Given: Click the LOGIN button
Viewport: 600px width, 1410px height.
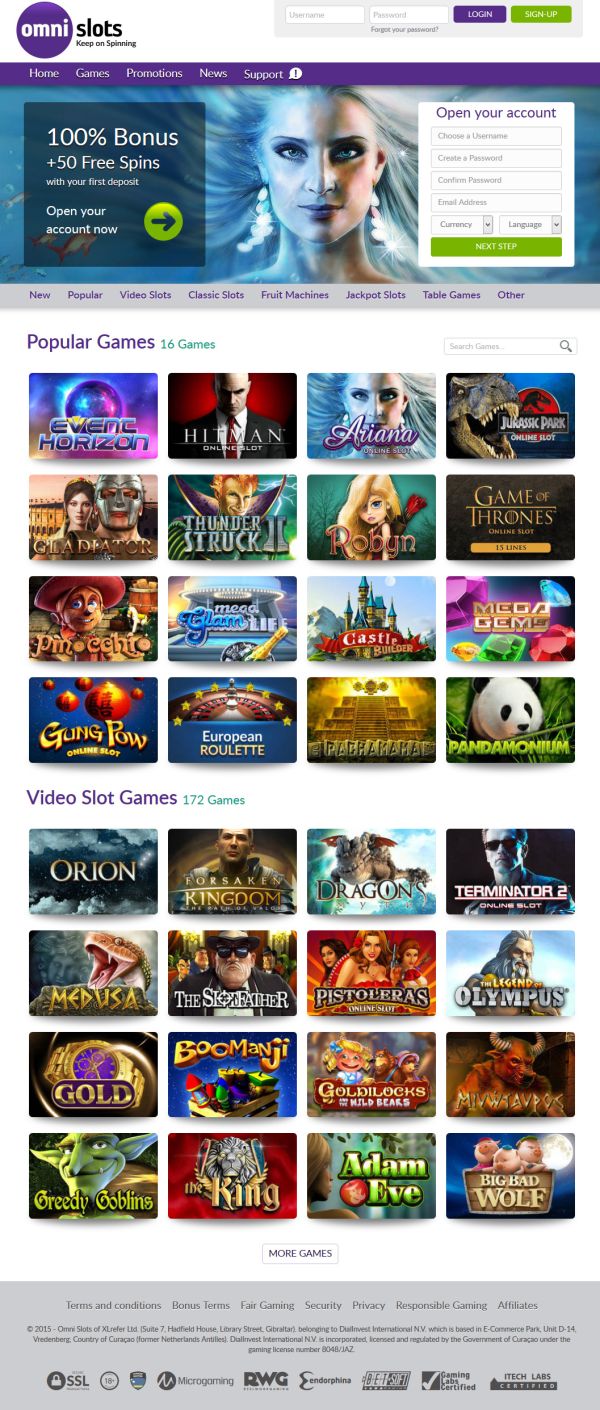Looking at the screenshot, I should click(479, 15).
